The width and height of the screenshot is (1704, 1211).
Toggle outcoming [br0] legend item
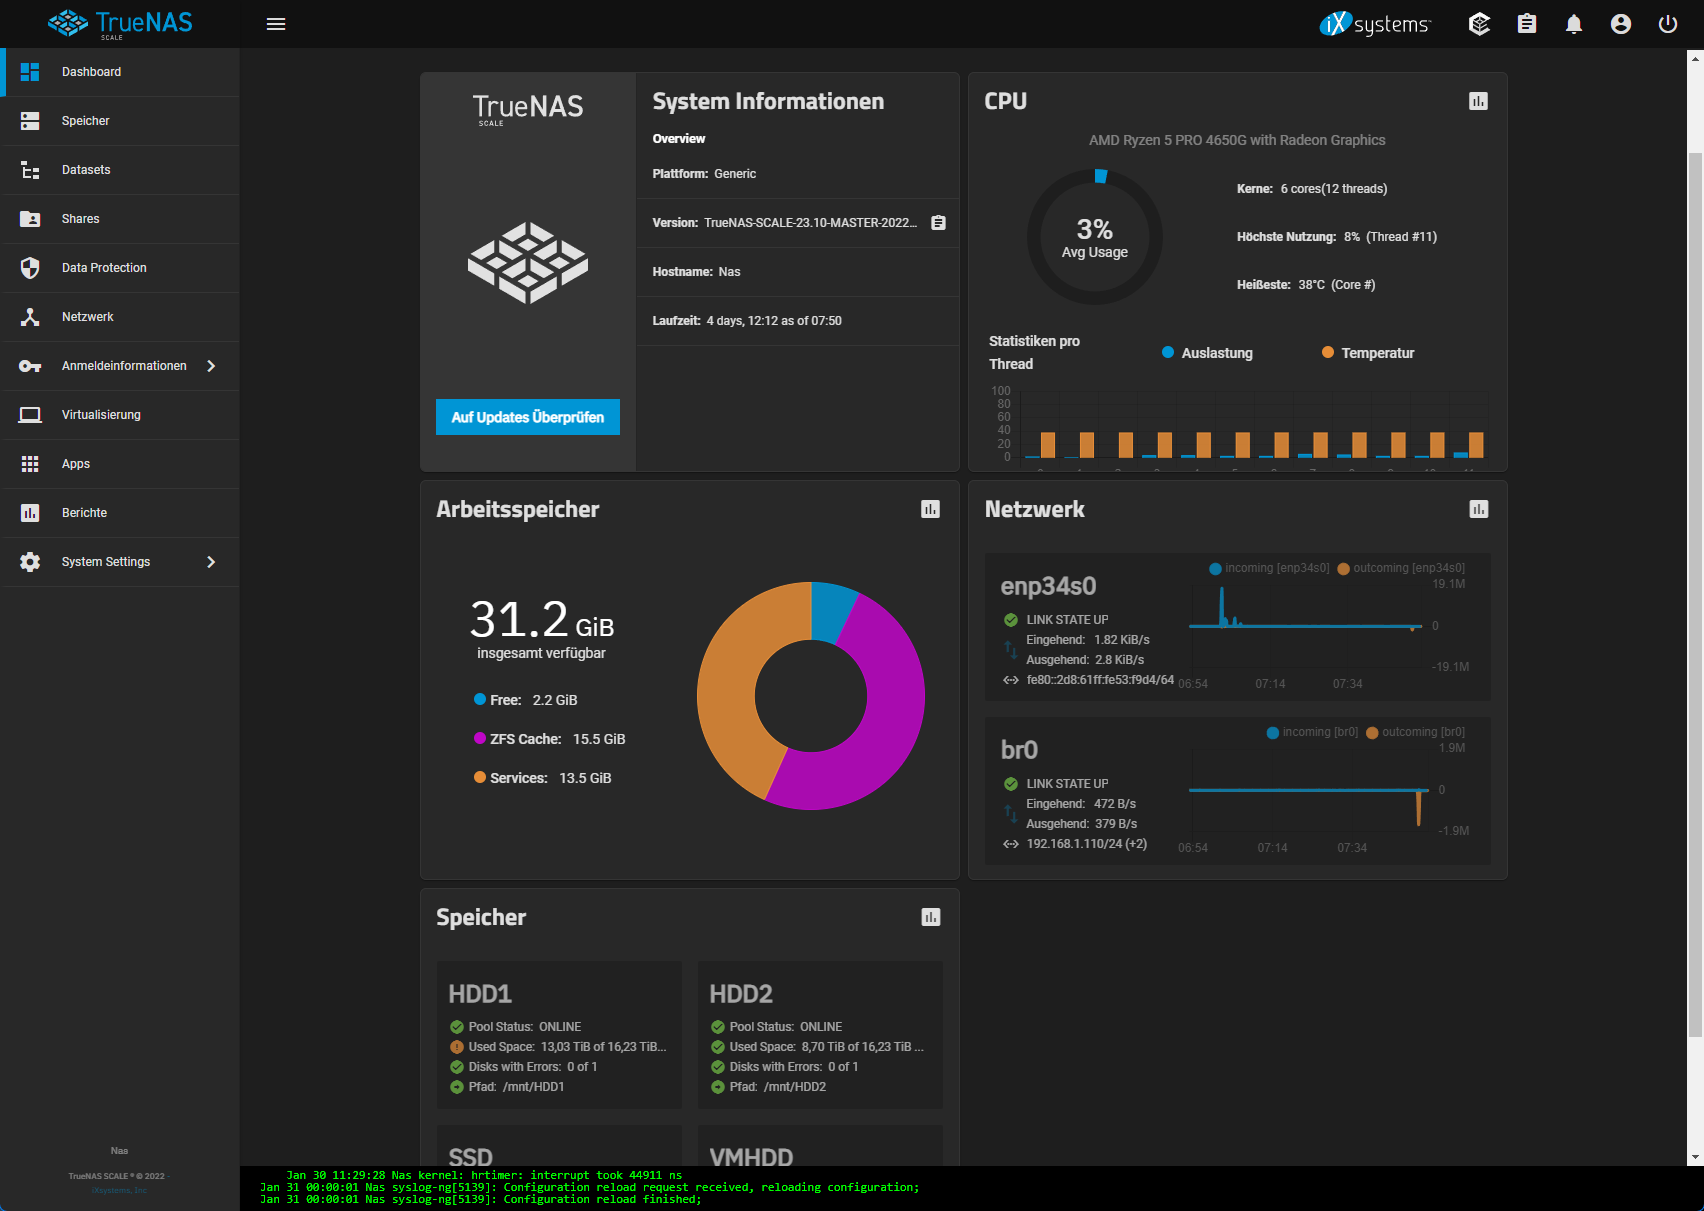click(1416, 732)
